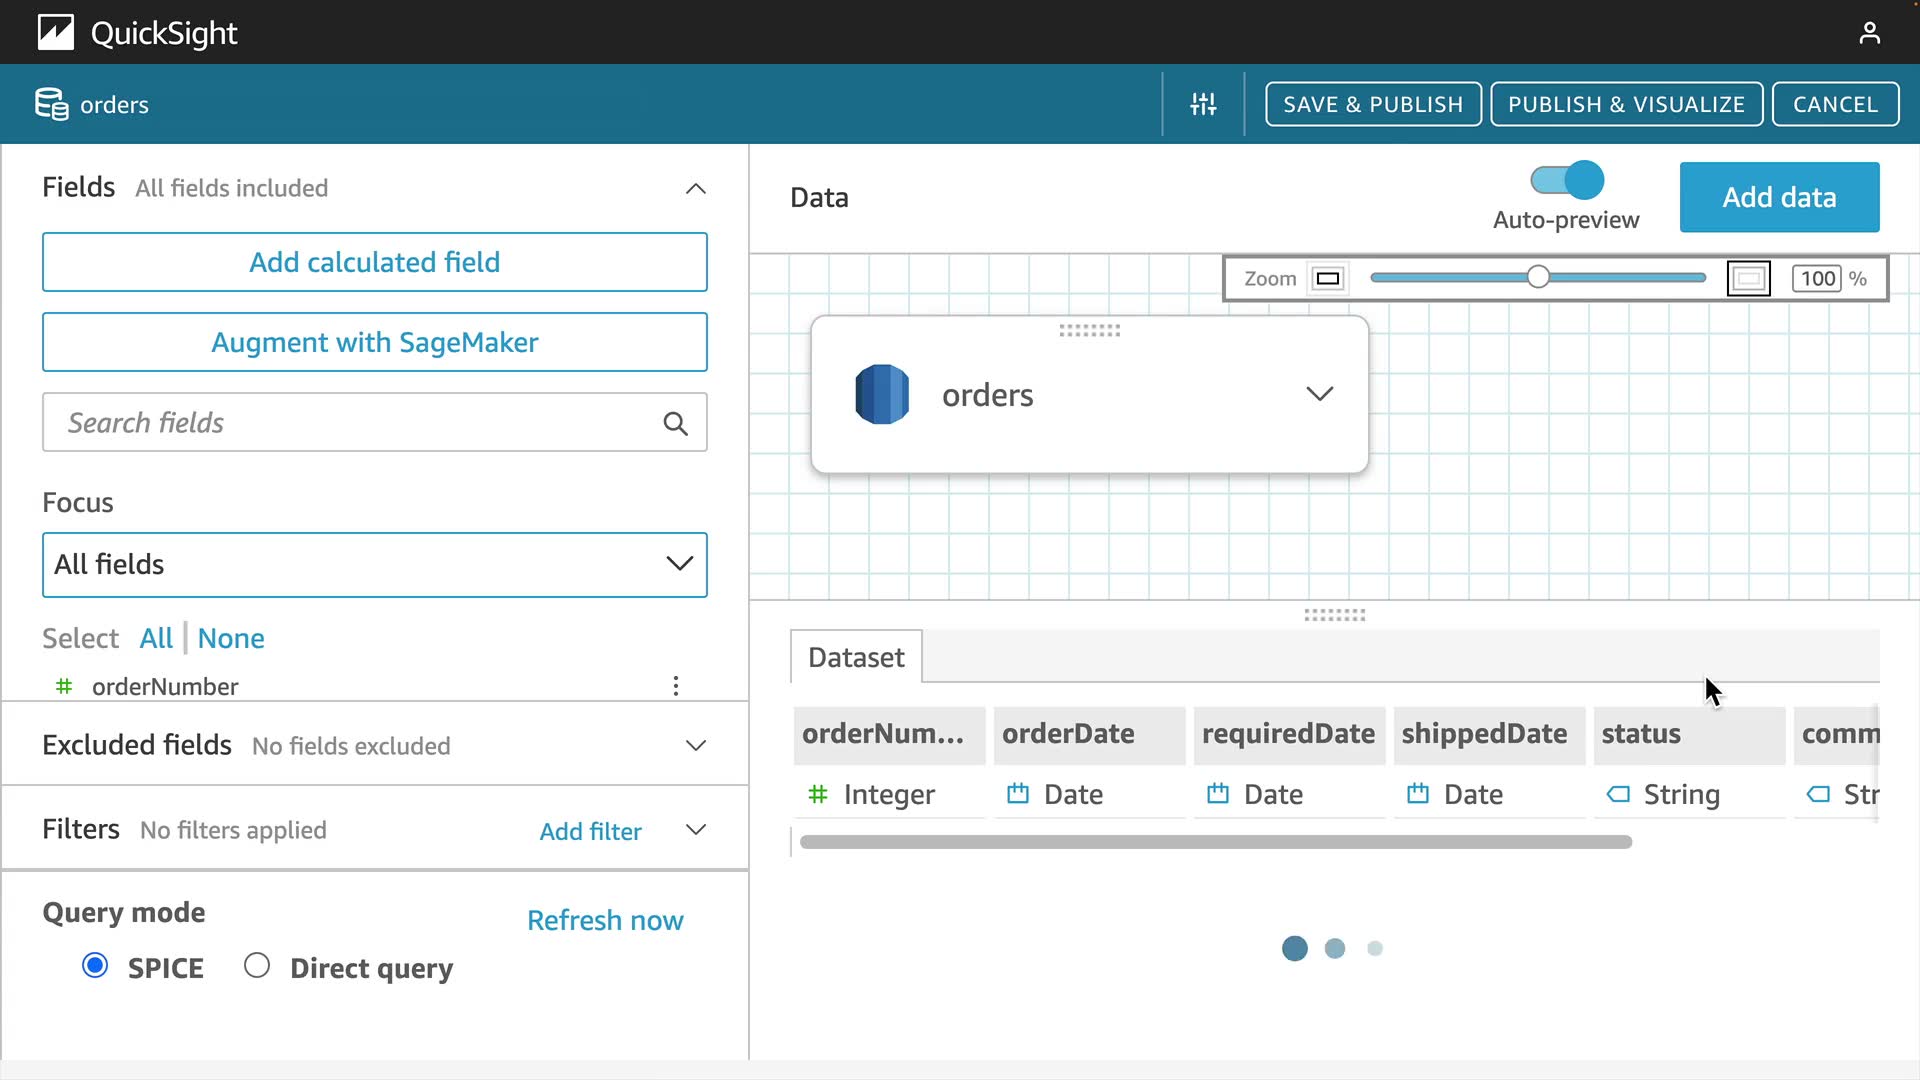Click the zoom out icon
The image size is (1920, 1080).
pyautogui.click(x=1328, y=279)
